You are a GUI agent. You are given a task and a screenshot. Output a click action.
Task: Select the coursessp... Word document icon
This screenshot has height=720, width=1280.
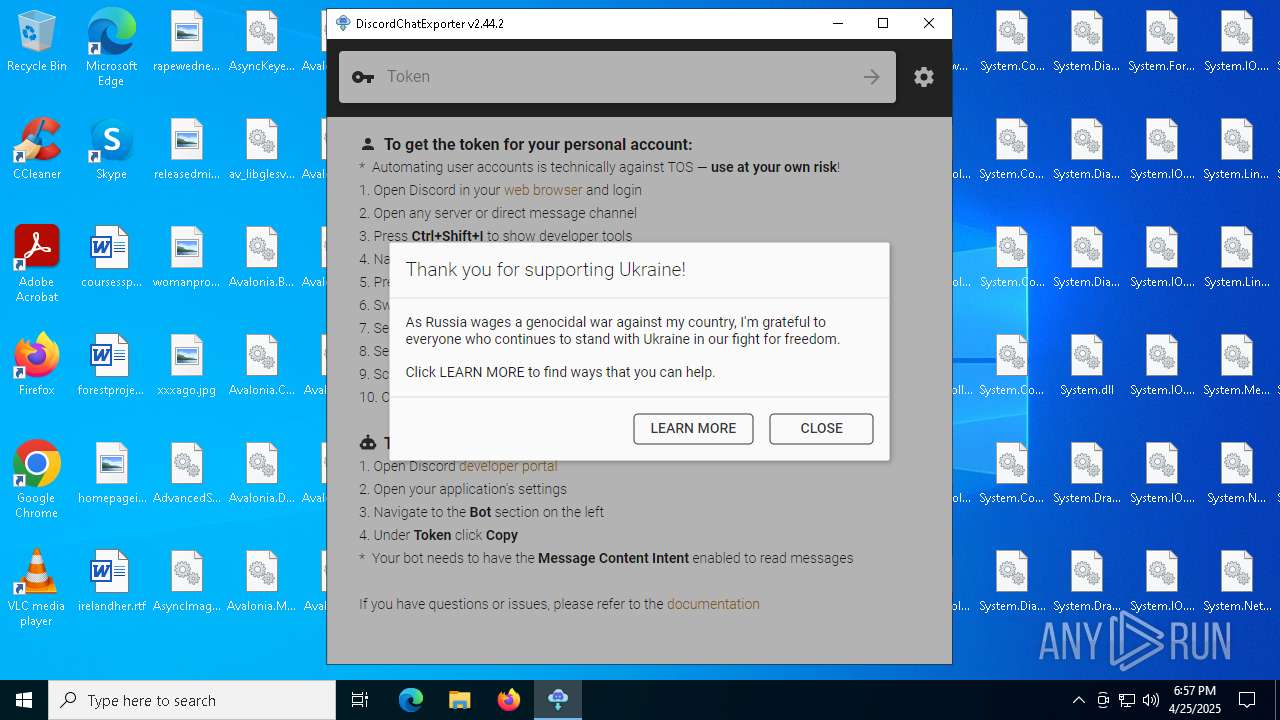pos(111,258)
